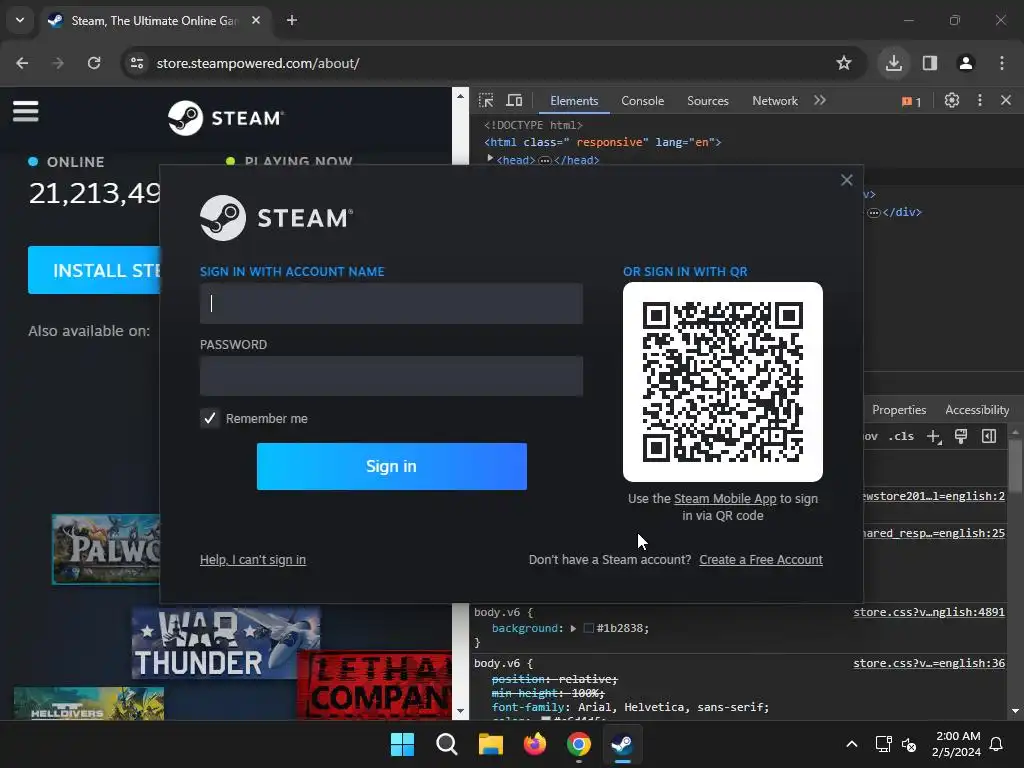Open store.css?v…=english:36 source link
This screenshot has width=1024, height=768.
(x=929, y=663)
